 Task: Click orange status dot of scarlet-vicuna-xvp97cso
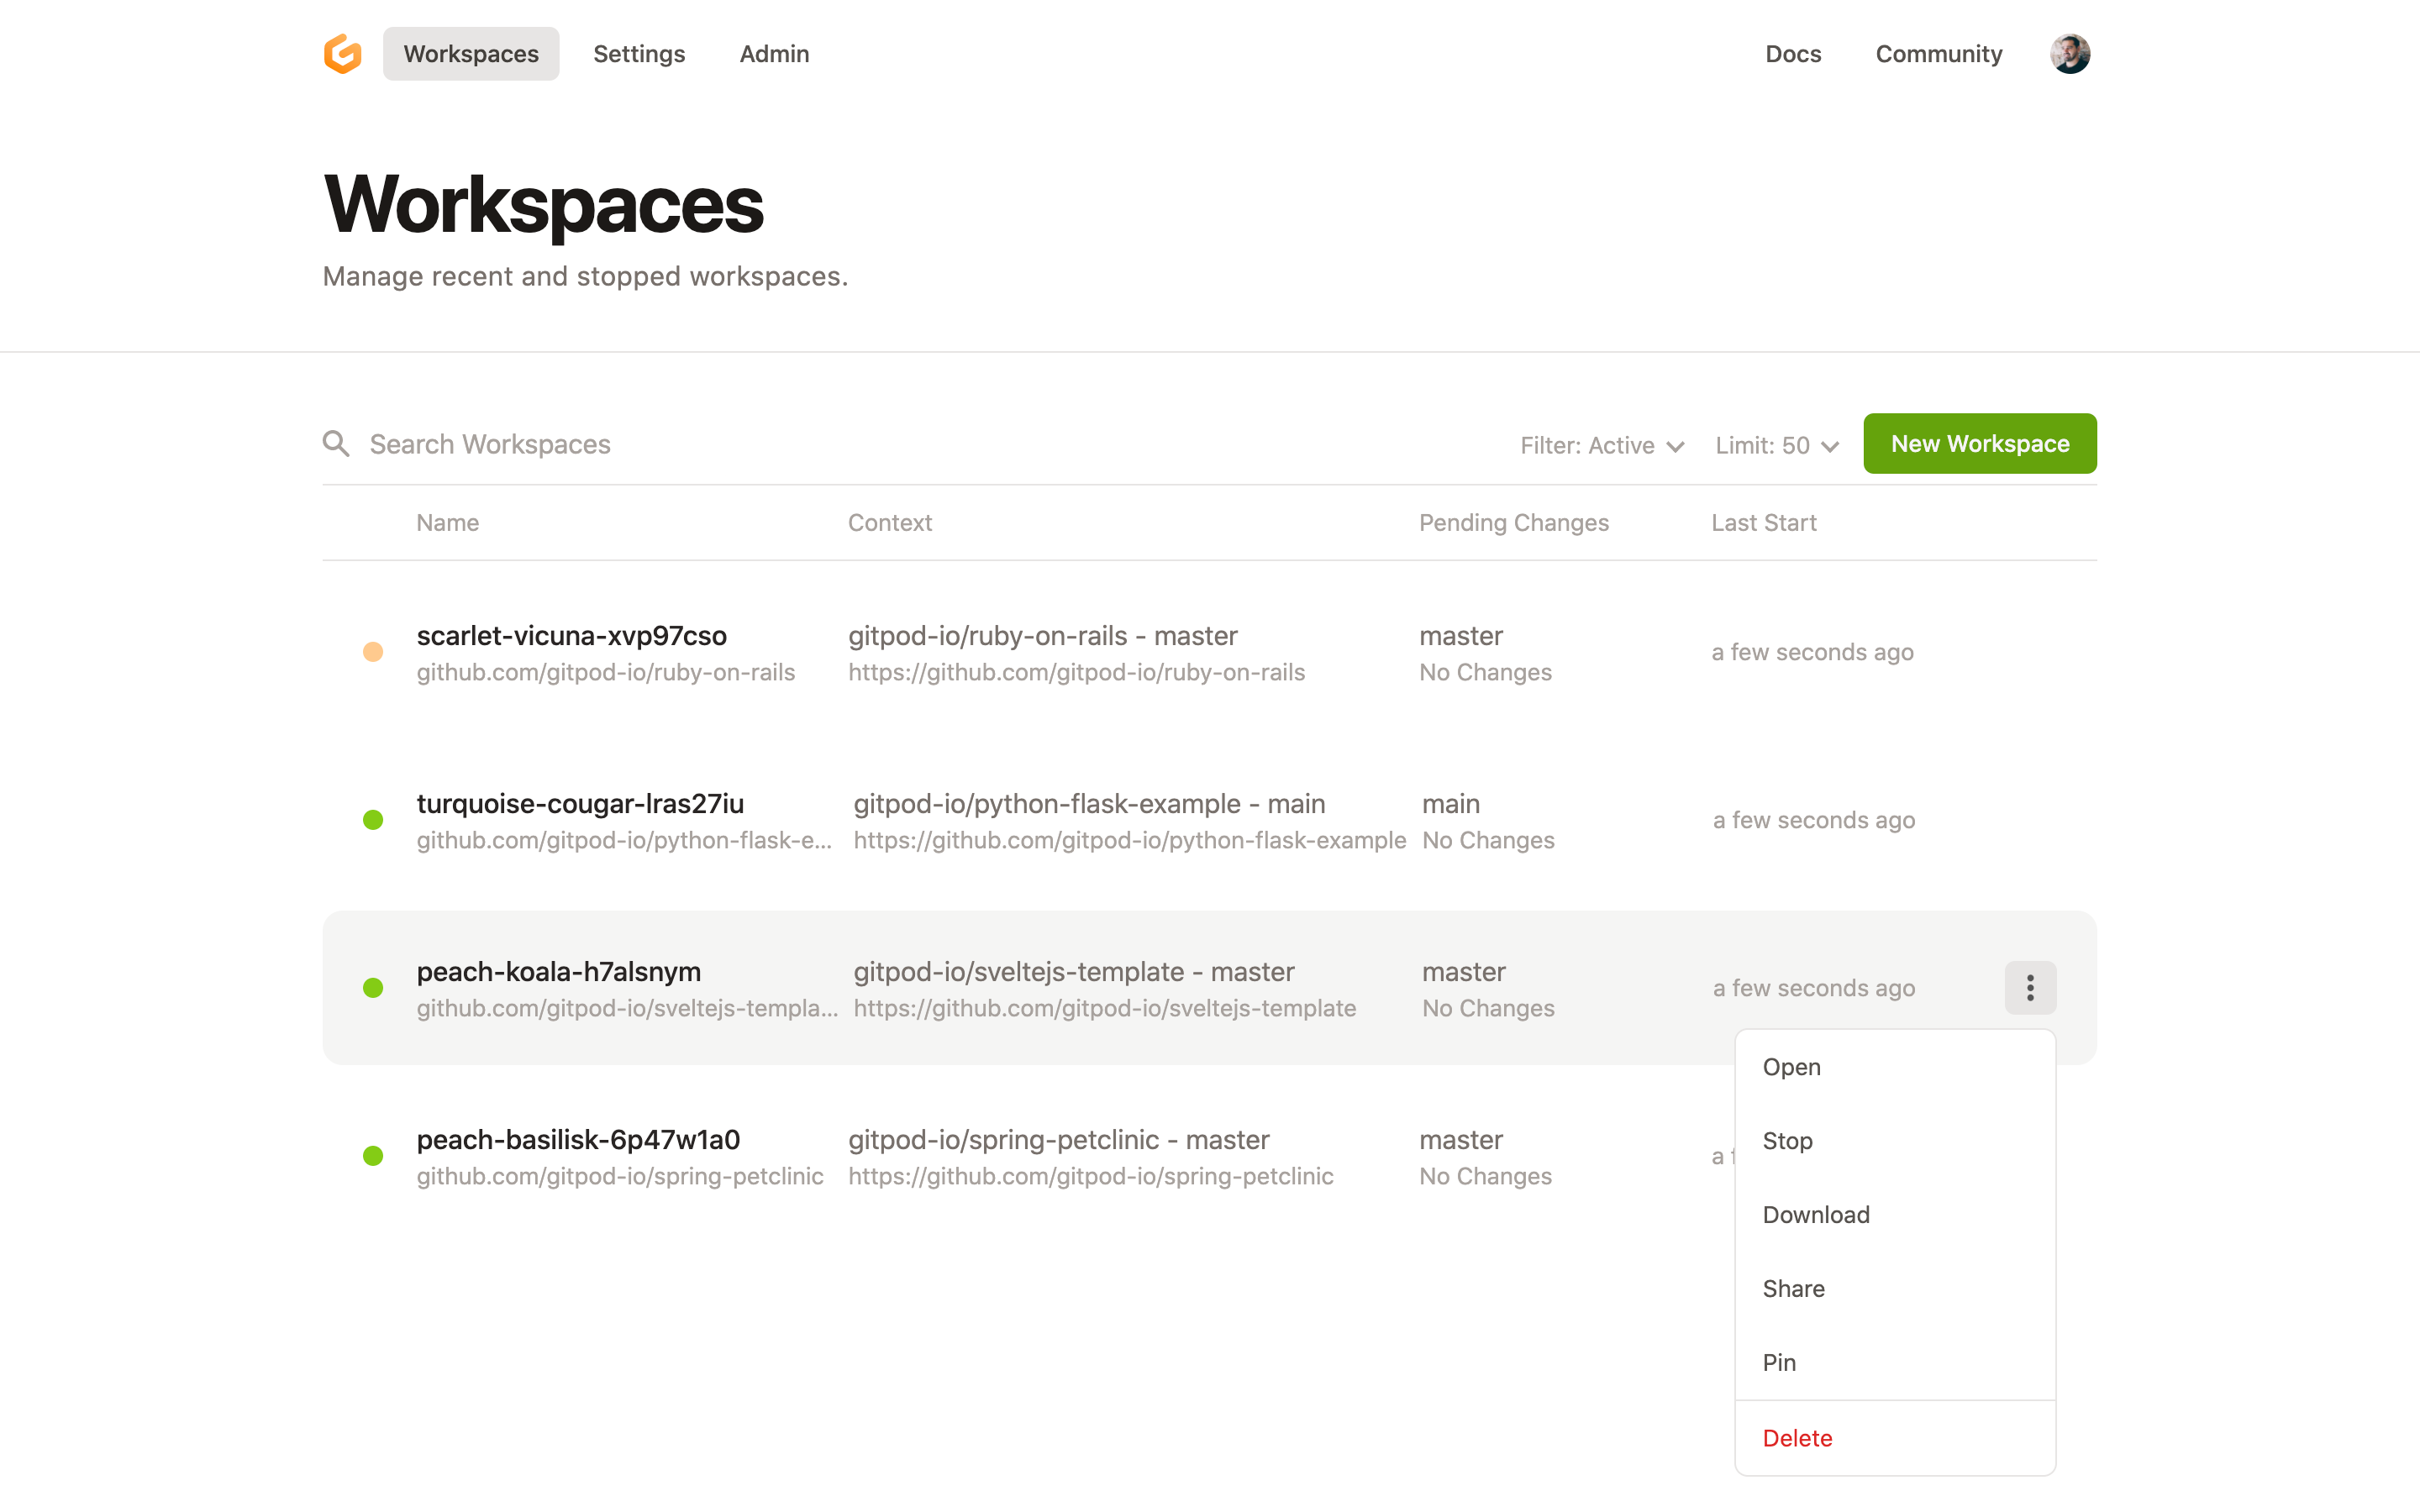pos(373,652)
